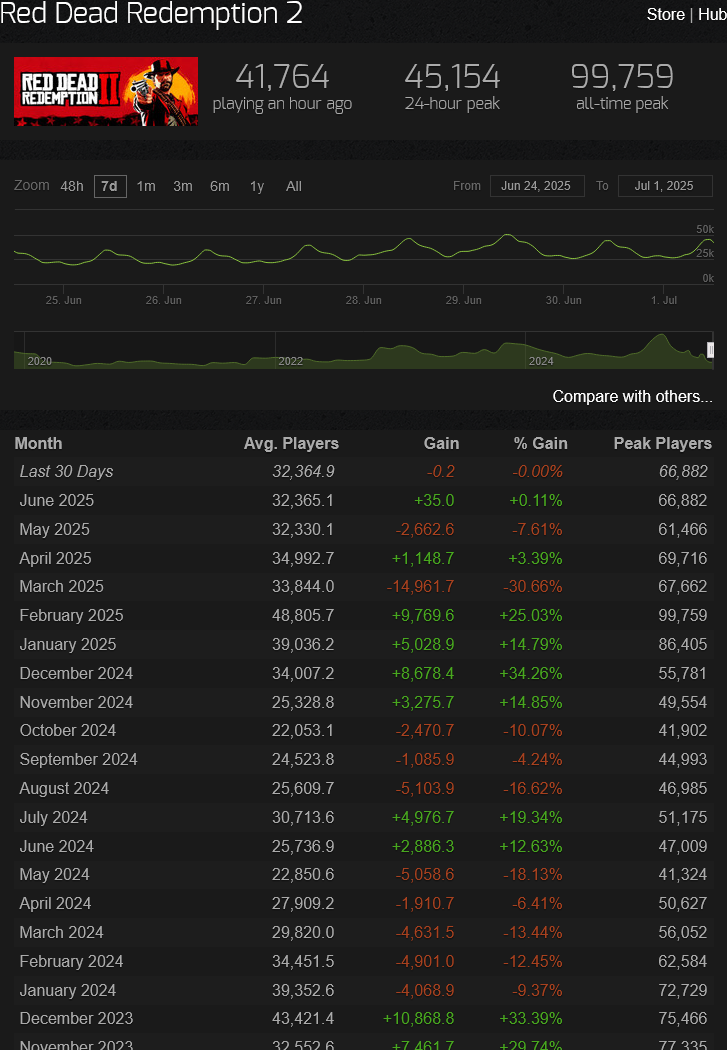Select the March 2025 row label
The width and height of the screenshot is (727, 1050).
click(x=62, y=586)
